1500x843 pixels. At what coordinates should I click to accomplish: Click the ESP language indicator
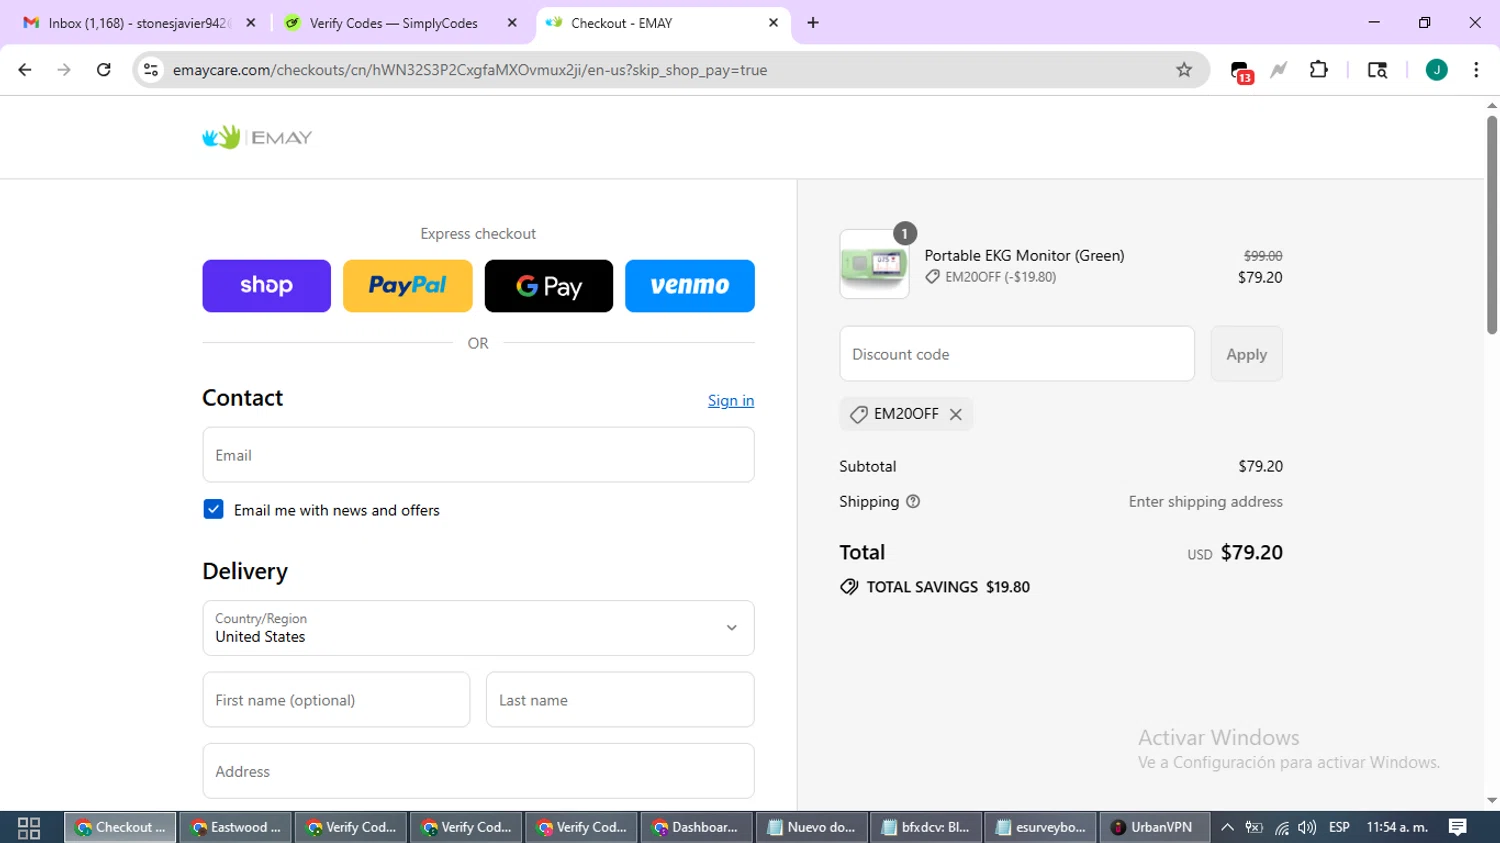point(1339,827)
